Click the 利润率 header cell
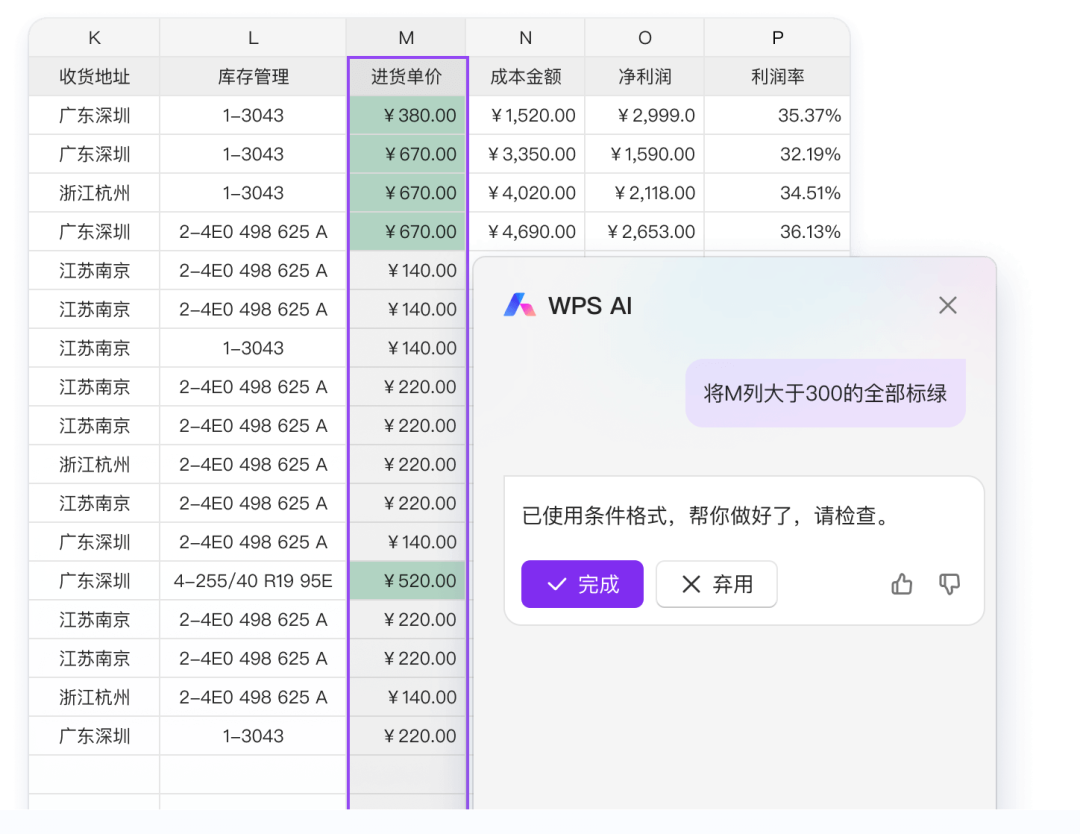Screen dimensions: 1080x834 777,76
